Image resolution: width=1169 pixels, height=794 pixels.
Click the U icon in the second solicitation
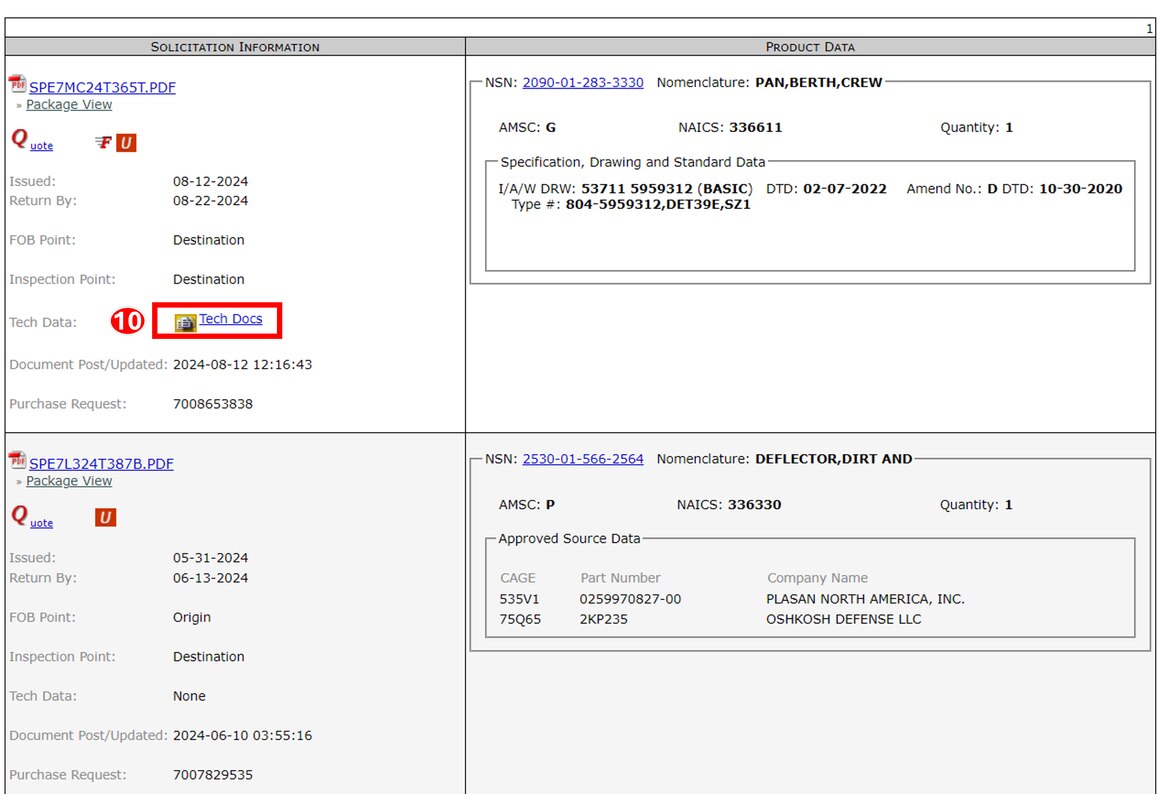105,518
